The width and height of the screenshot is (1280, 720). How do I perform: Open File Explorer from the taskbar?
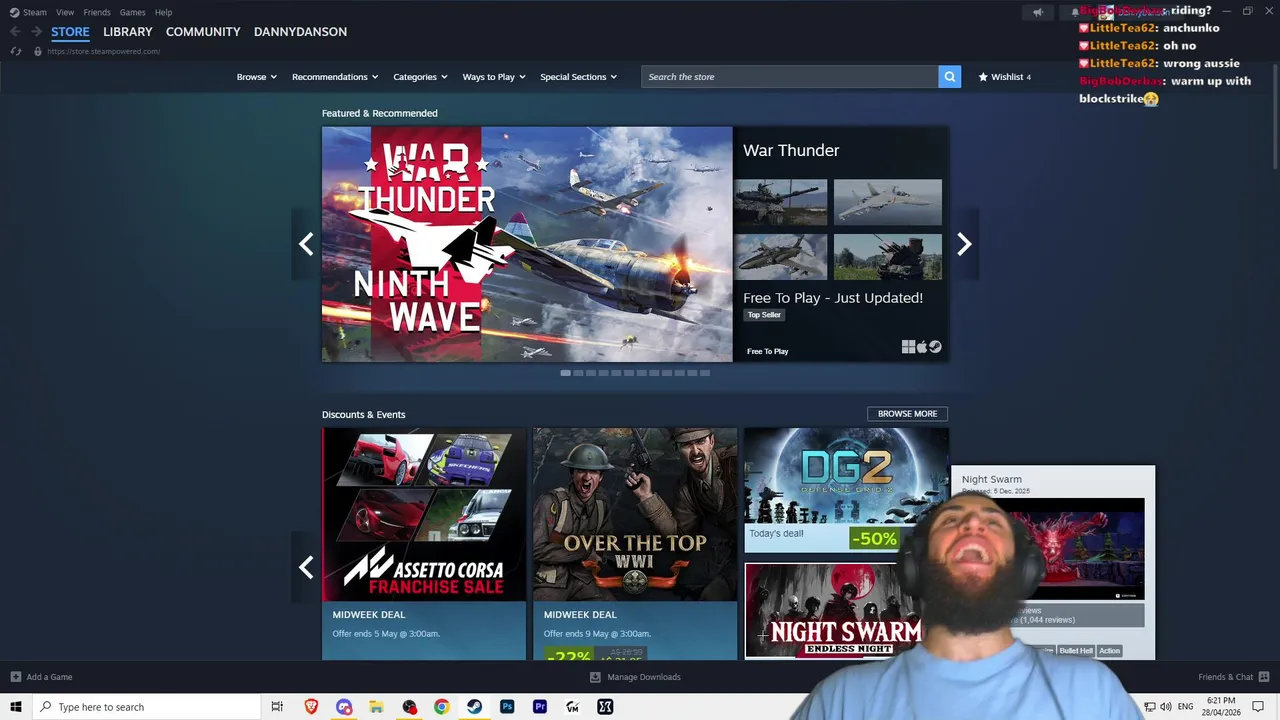[377, 707]
